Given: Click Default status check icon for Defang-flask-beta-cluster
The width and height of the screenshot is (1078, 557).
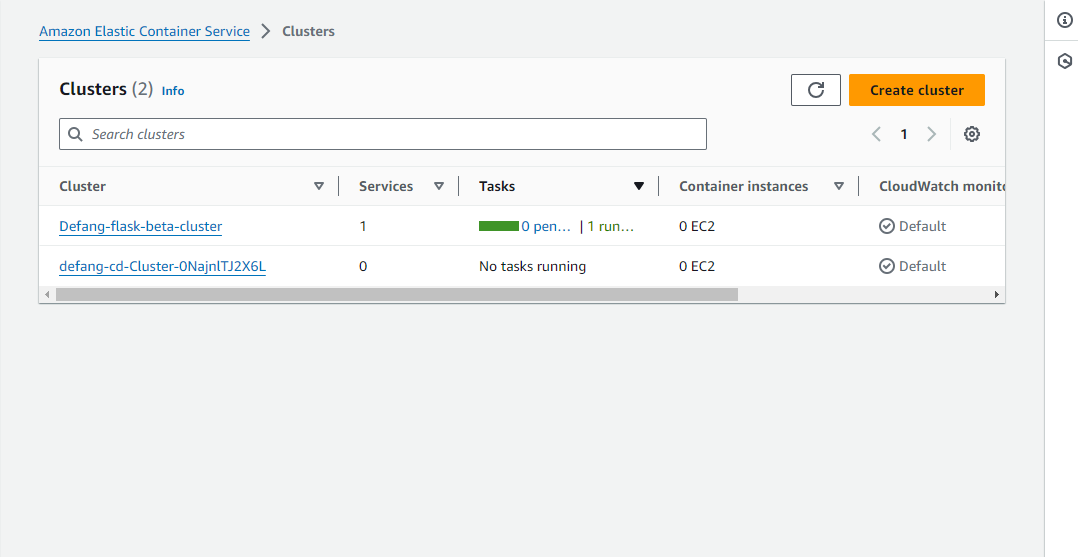Looking at the screenshot, I should (x=887, y=226).
